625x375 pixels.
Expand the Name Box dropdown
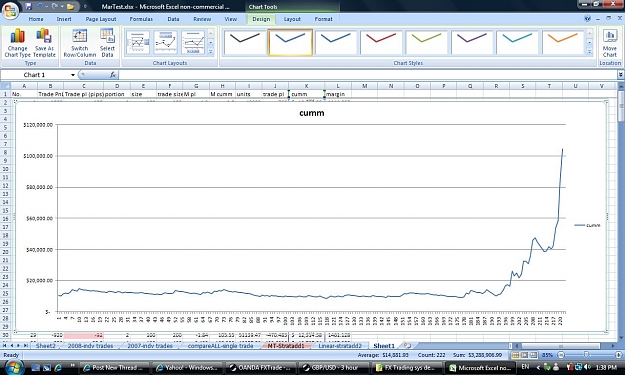[x=73, y=75]
